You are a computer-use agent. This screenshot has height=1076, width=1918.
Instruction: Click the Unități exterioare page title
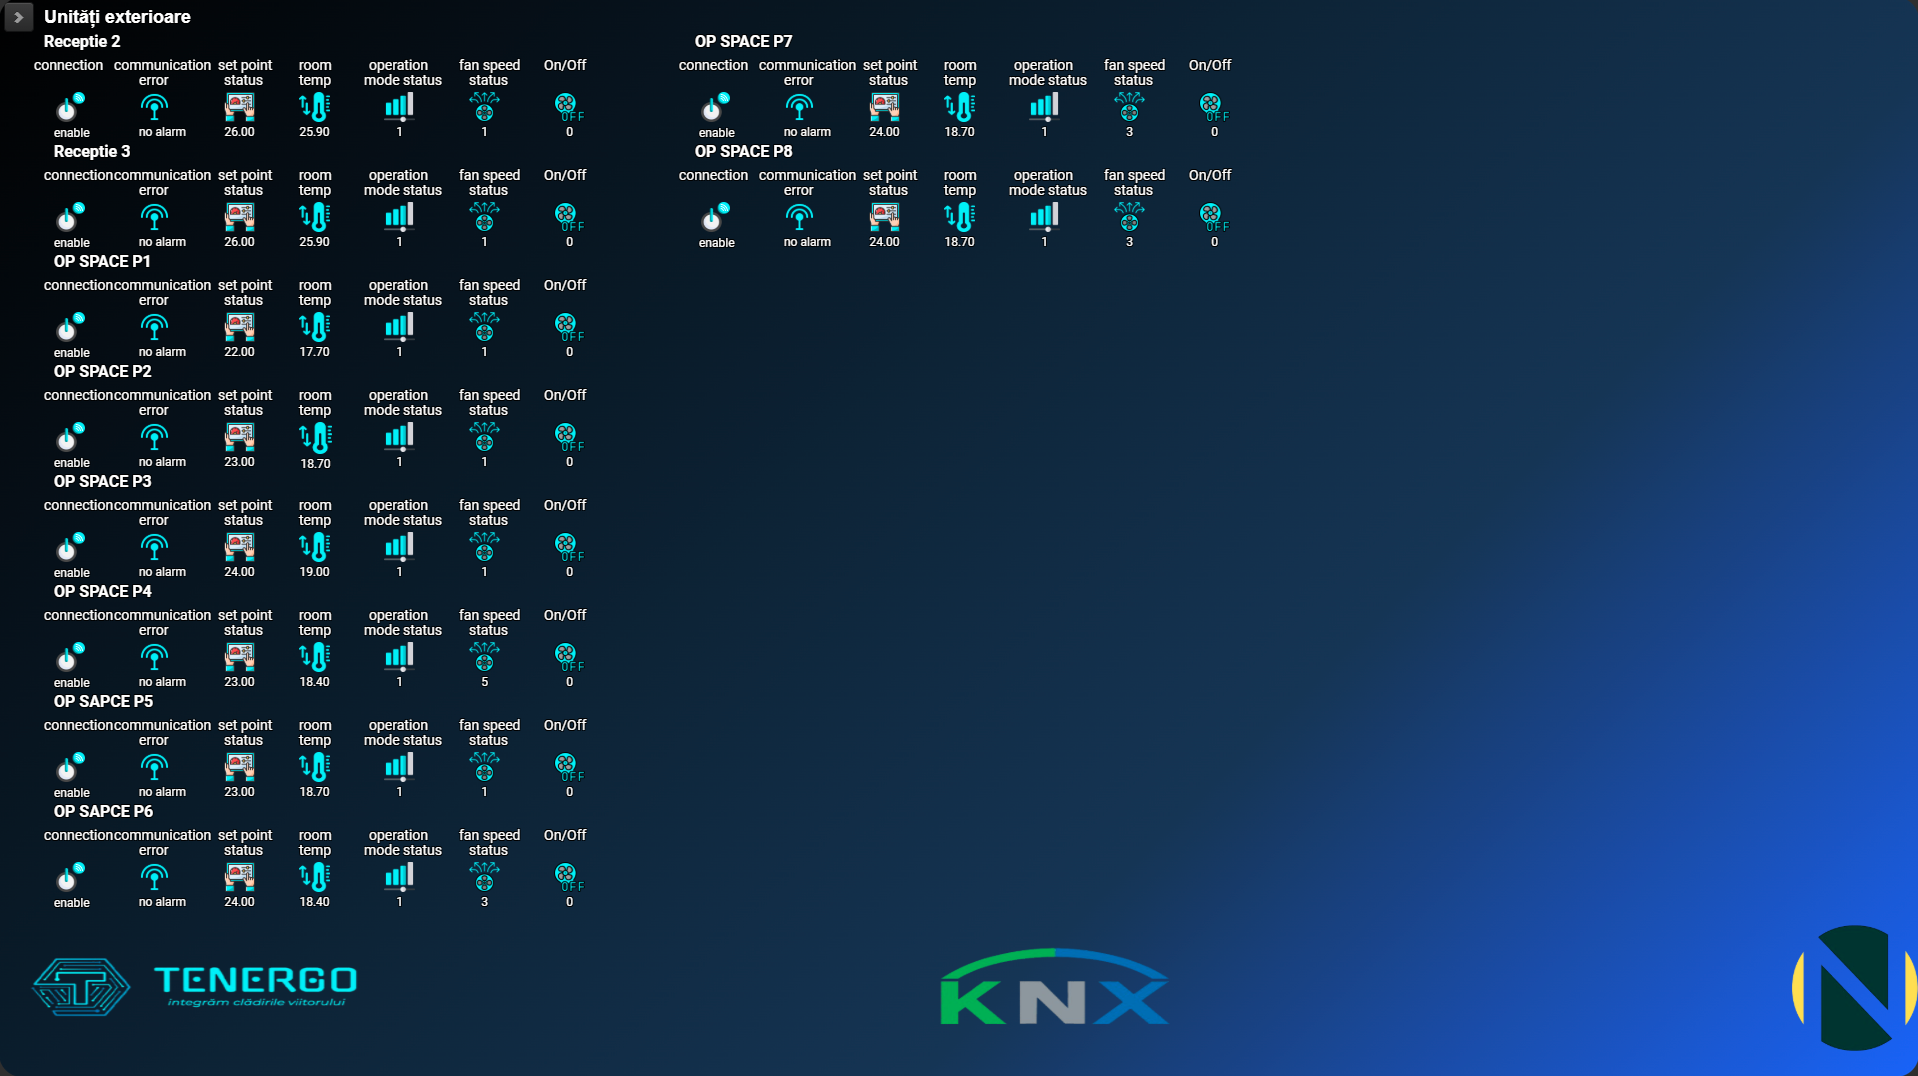tap(117, 17)
